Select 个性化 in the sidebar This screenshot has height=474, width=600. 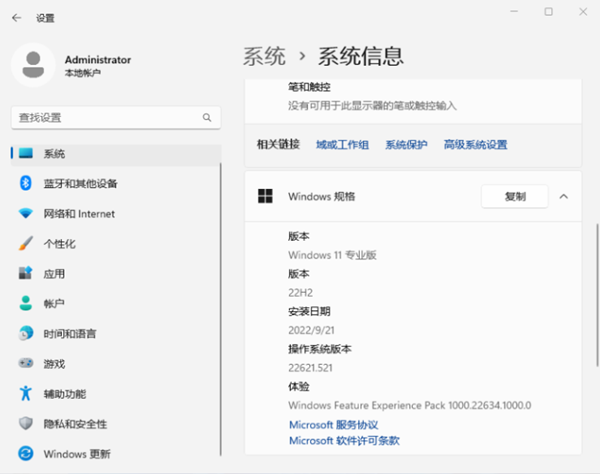click(x=116, y=244)
